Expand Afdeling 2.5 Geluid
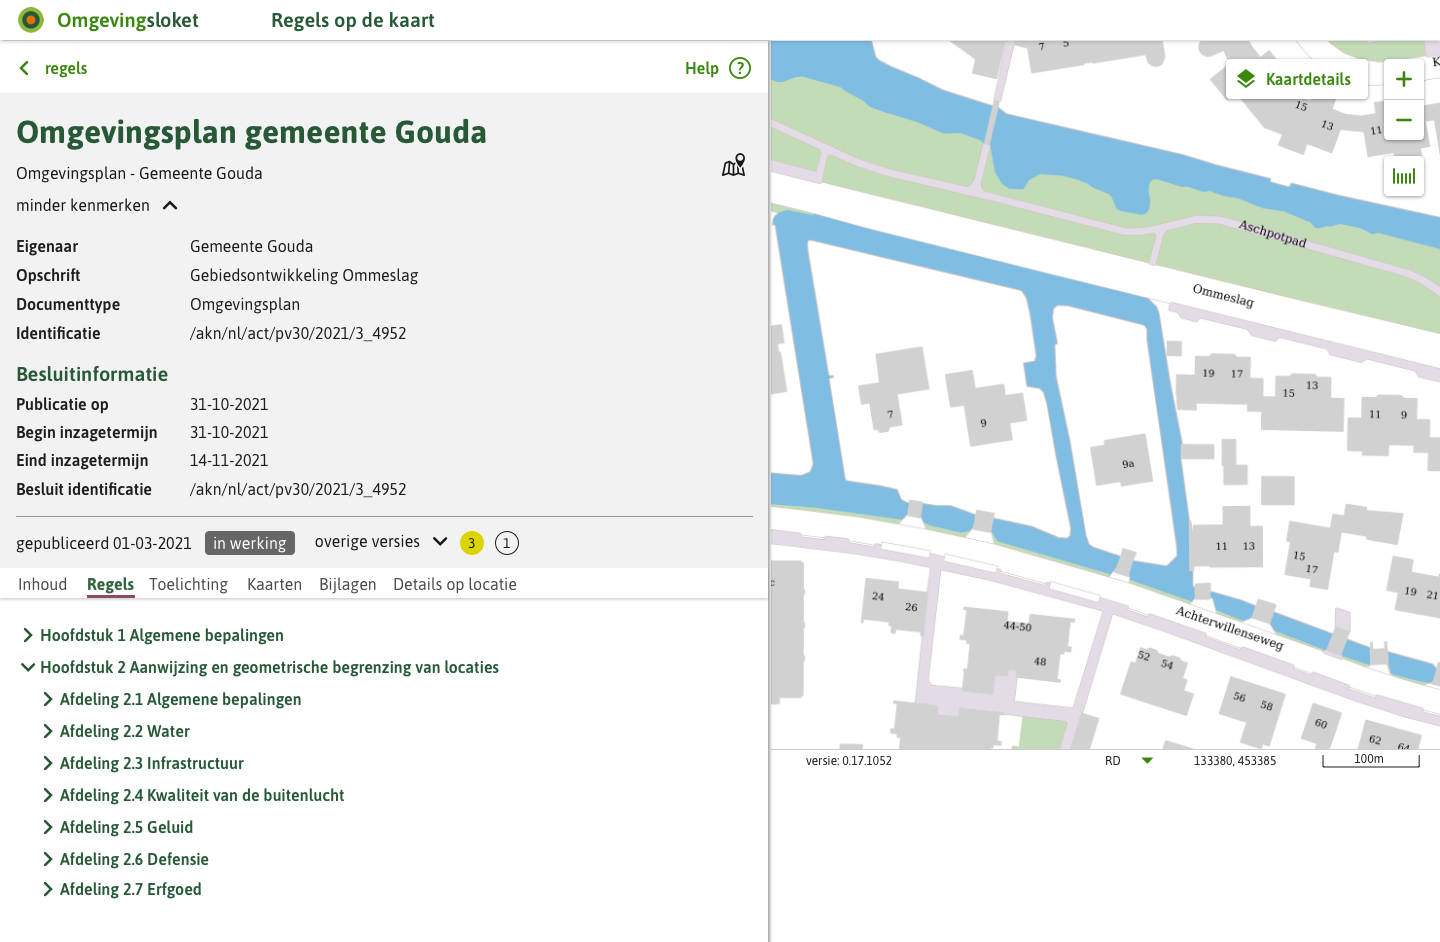The image size is (1440, 942). tap(48, 827)
